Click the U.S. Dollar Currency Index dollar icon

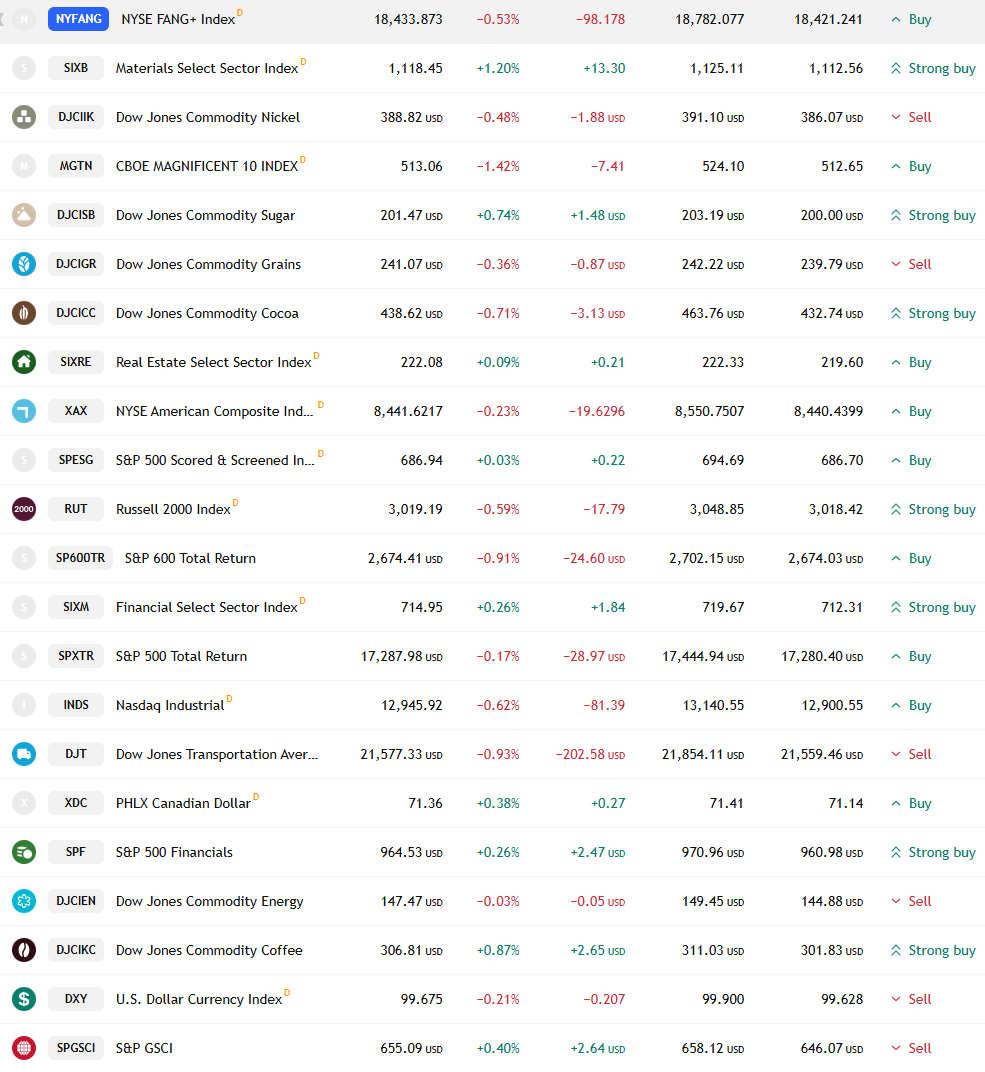pyautogui.click(x=24, y=999)
